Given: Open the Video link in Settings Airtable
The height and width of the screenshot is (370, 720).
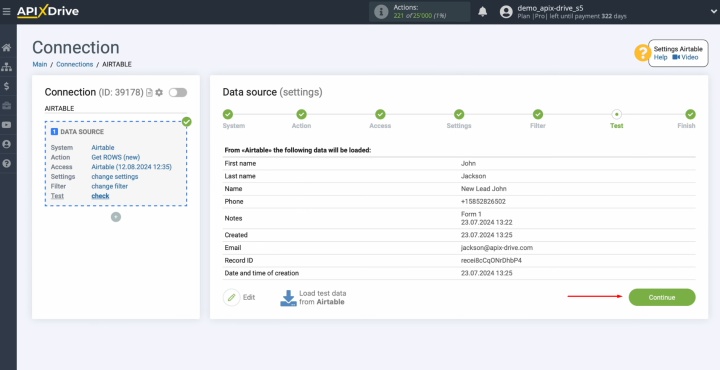Looking at the screenshot, I should (685, 57).
